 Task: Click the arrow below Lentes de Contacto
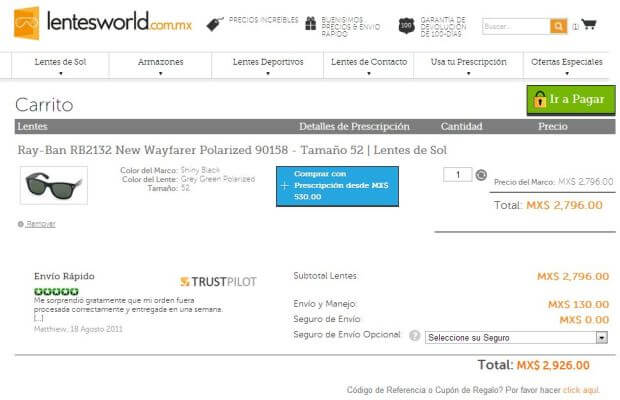pyautogui.click(x=369, y=74)
